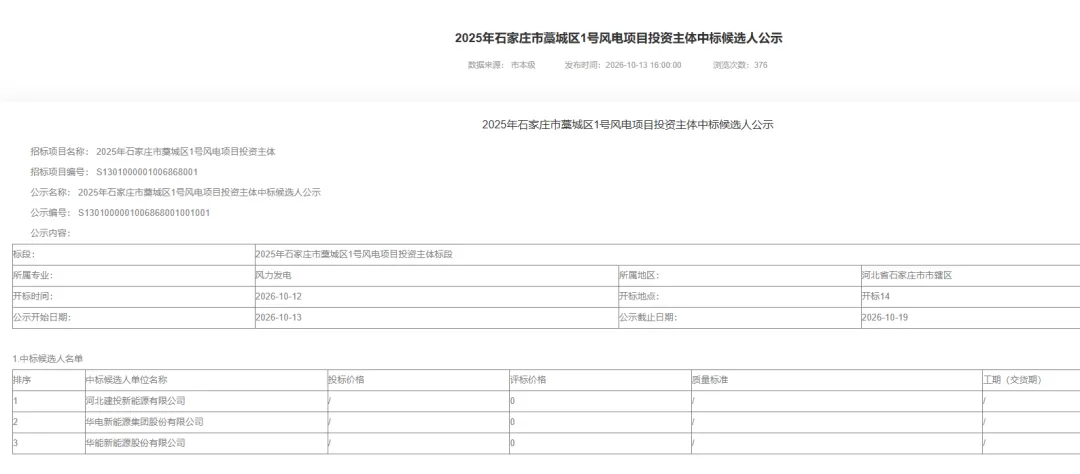Click the 评标价格 column header

click(x=600, y=380)
